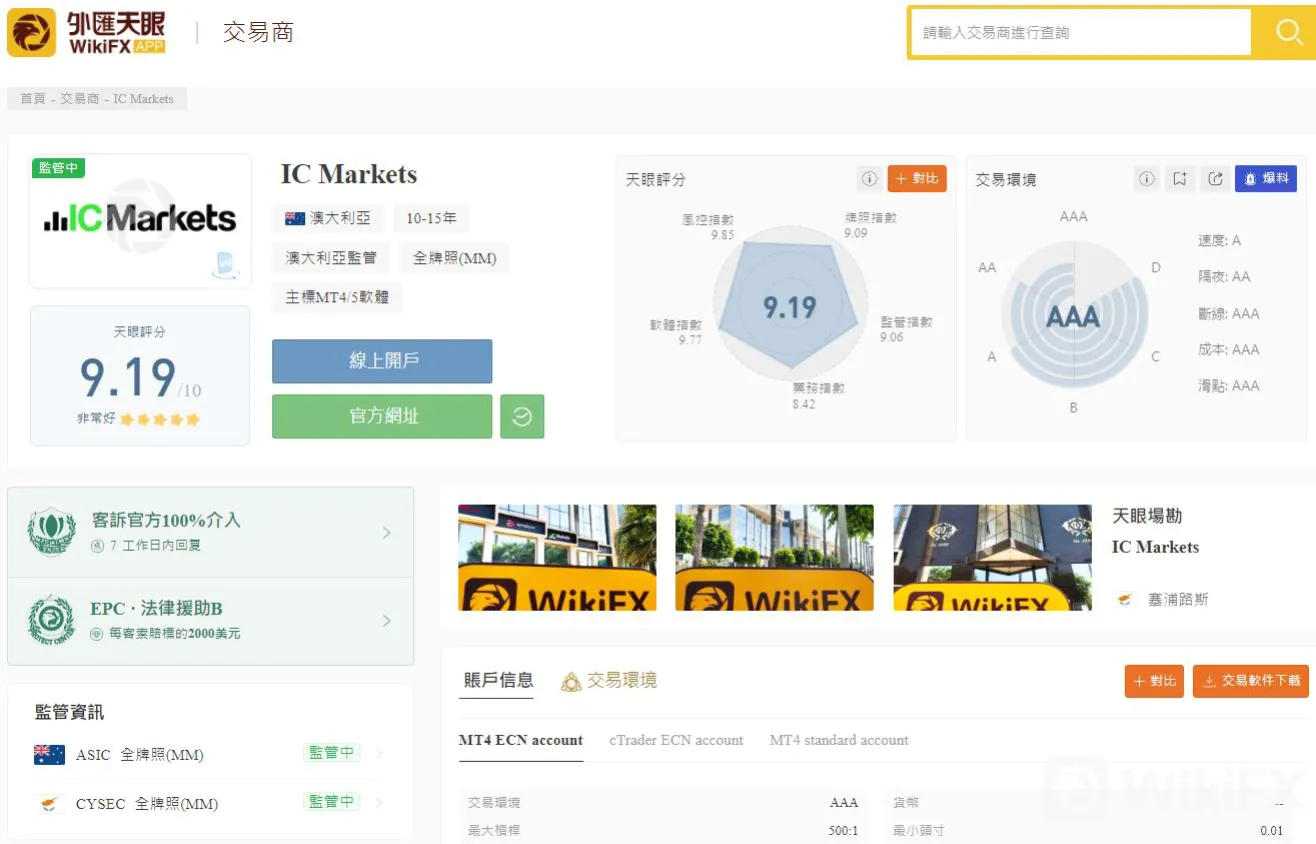The height and width of the screenshot is (844, 1316).
Task: Expand the 客訴官方100%介入 row chevron
Action: [x=387, y=533]
